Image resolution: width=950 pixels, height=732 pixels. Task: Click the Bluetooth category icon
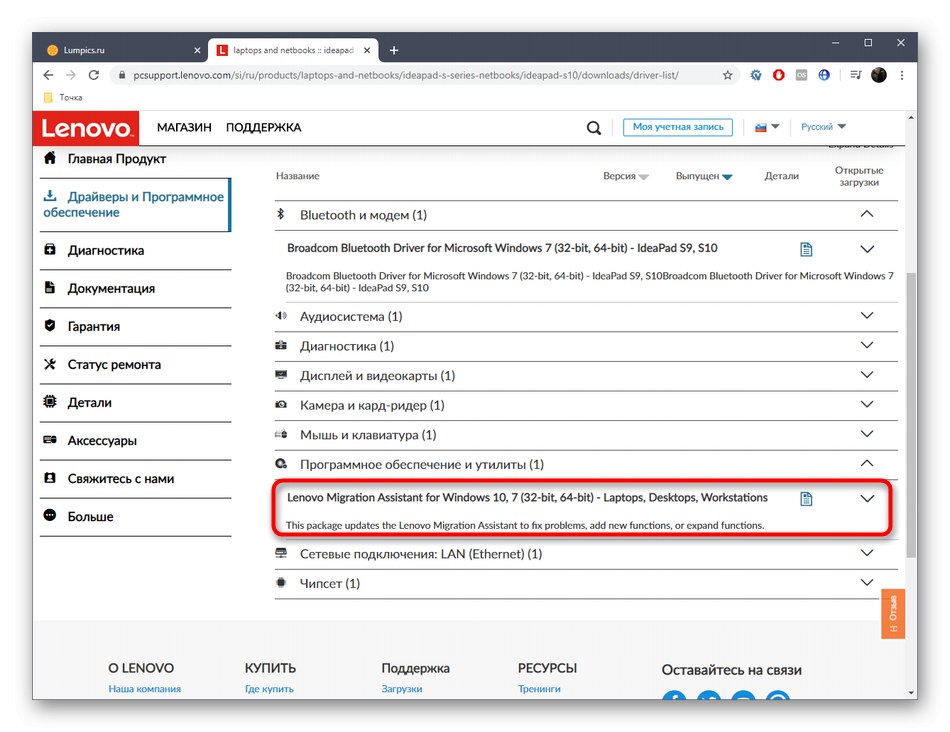click(281, 214)
